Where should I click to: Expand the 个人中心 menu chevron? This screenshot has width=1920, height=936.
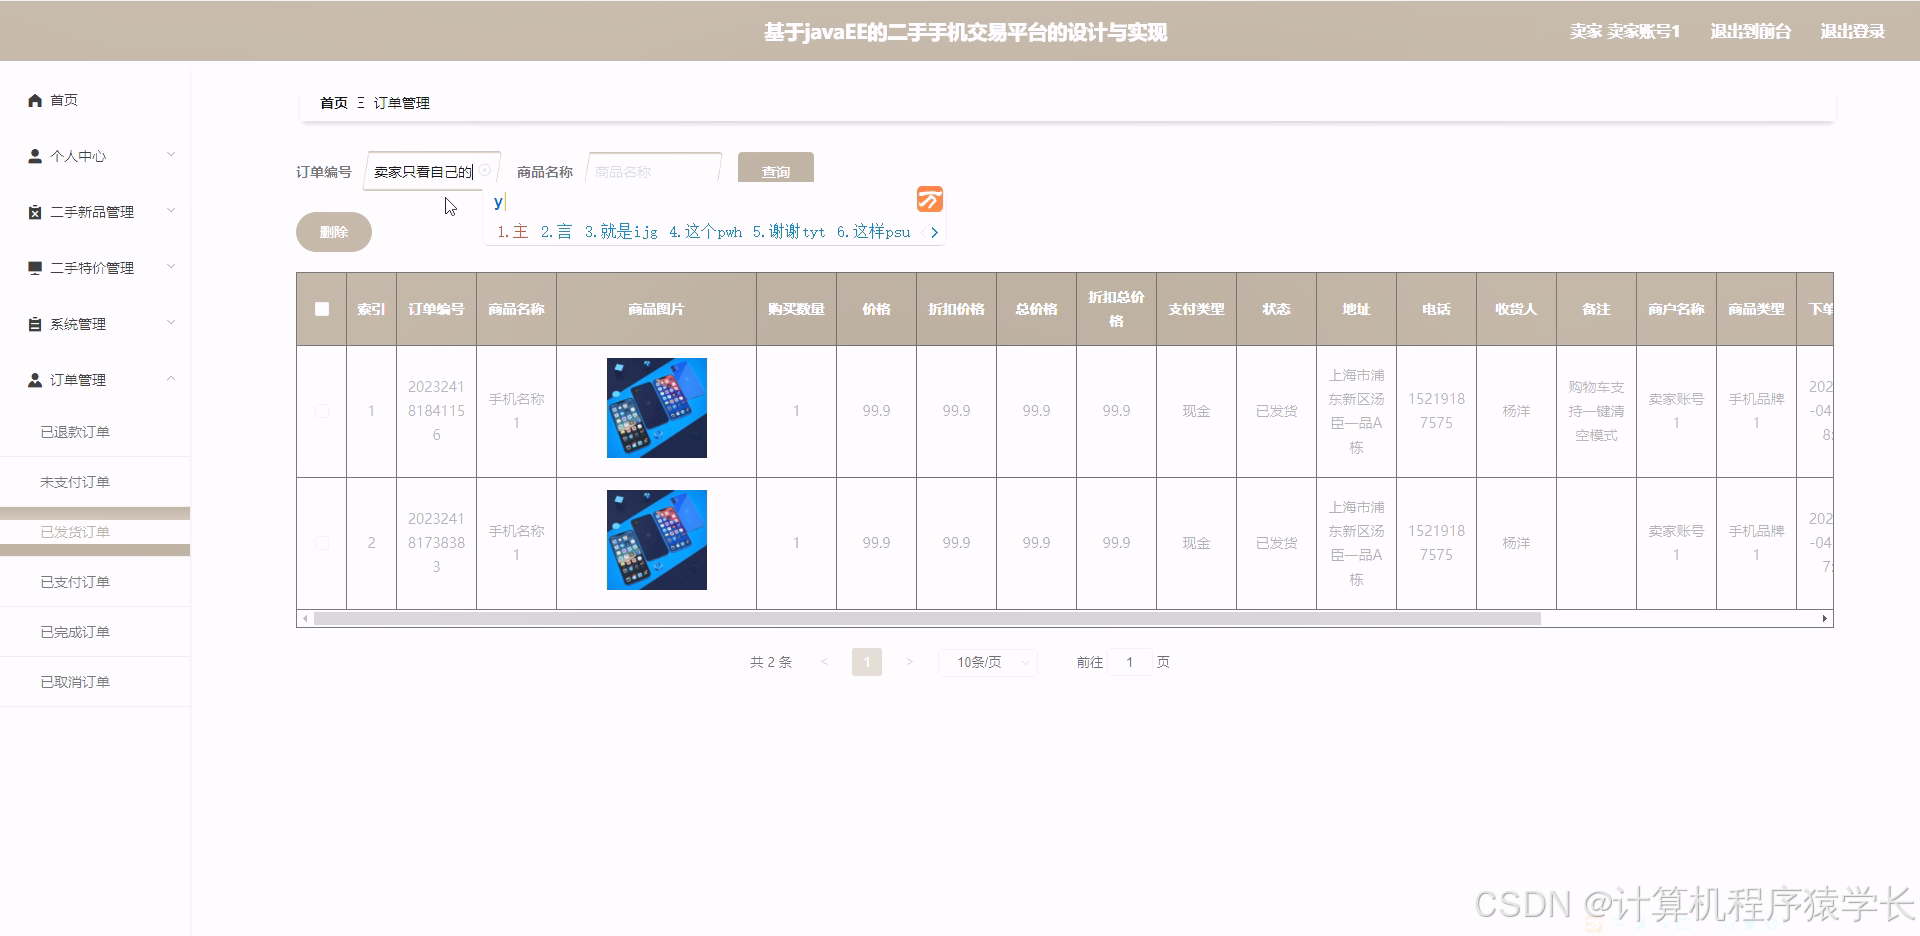point(171,155)
